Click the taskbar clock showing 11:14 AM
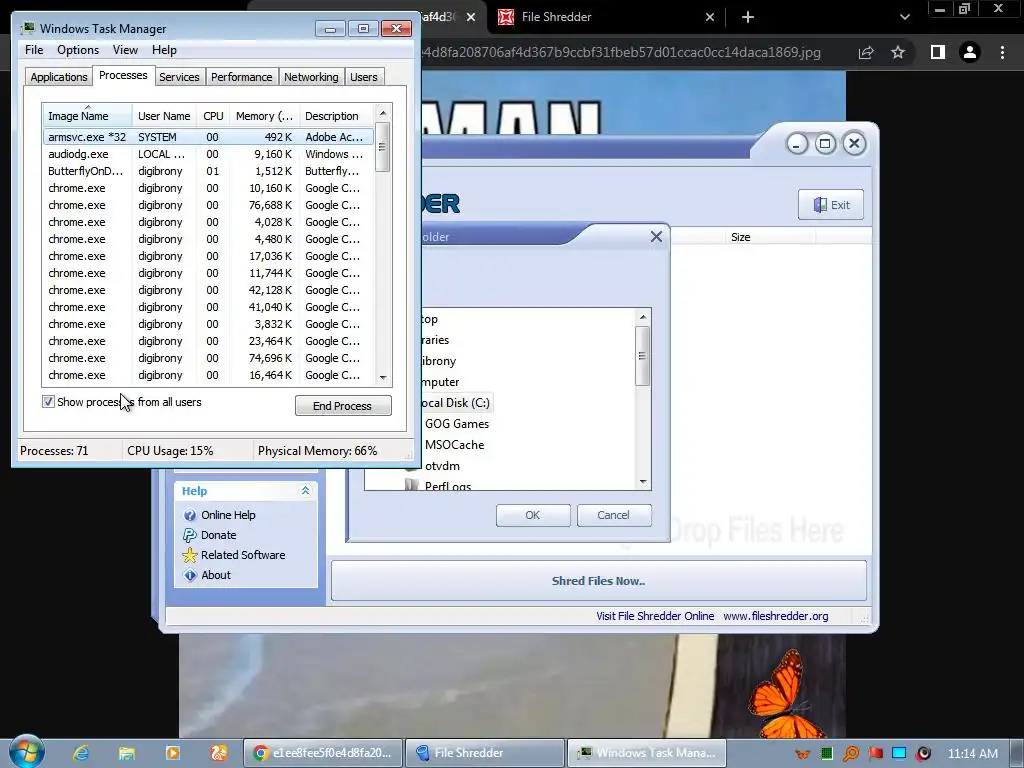 [x=972, y=754]
